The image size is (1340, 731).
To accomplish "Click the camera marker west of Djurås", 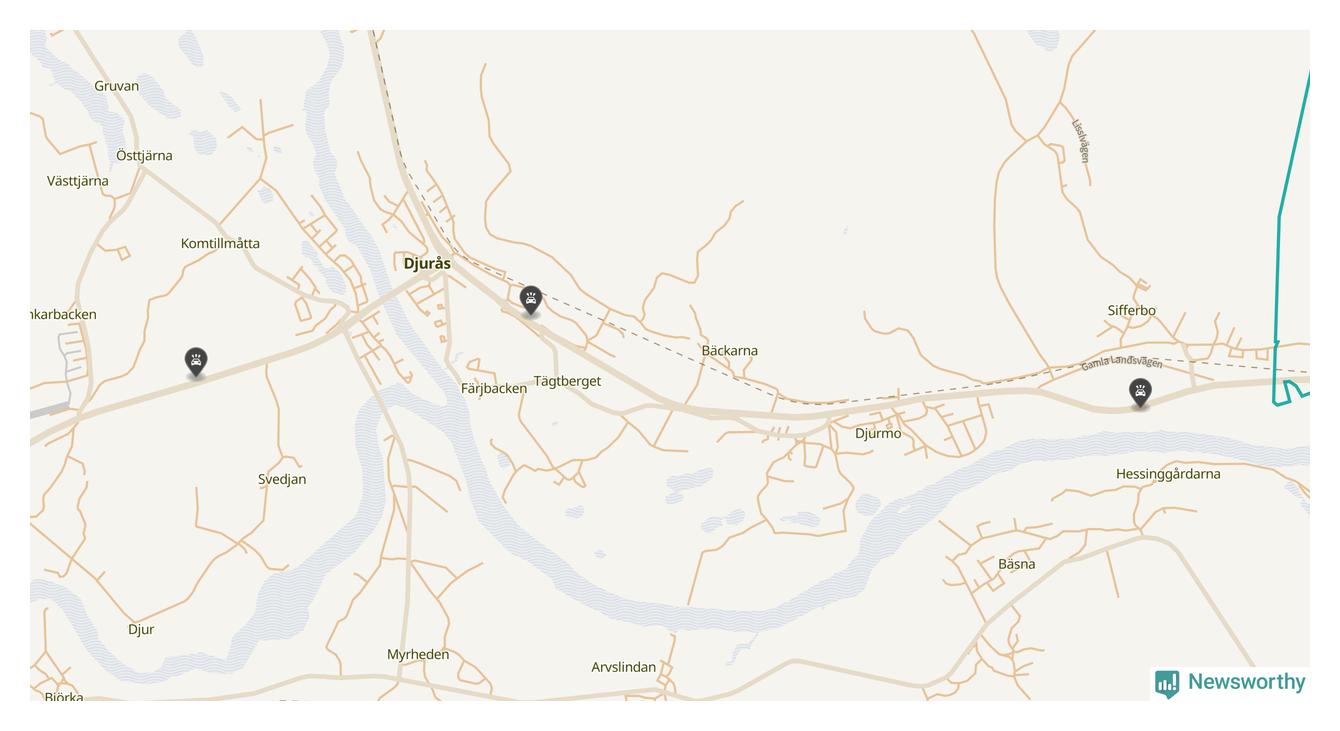I will (196, 362).
